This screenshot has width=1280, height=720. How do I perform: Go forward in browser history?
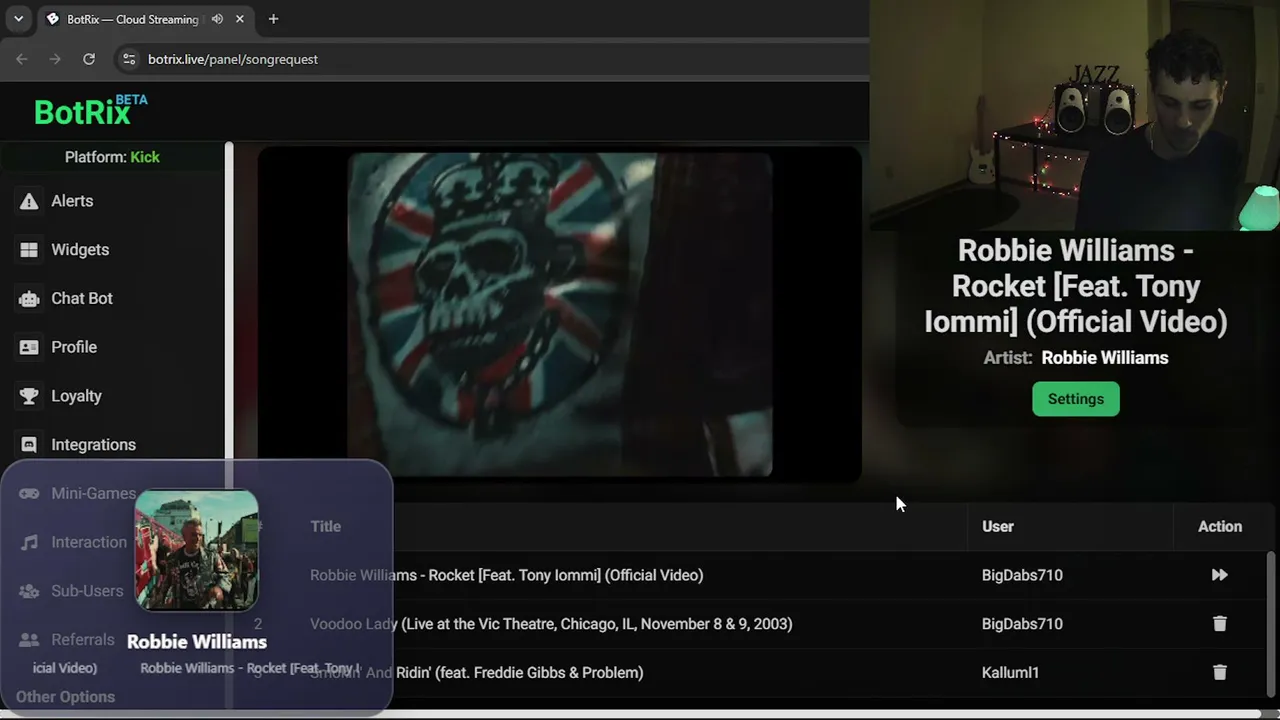(x=55, y=59)
